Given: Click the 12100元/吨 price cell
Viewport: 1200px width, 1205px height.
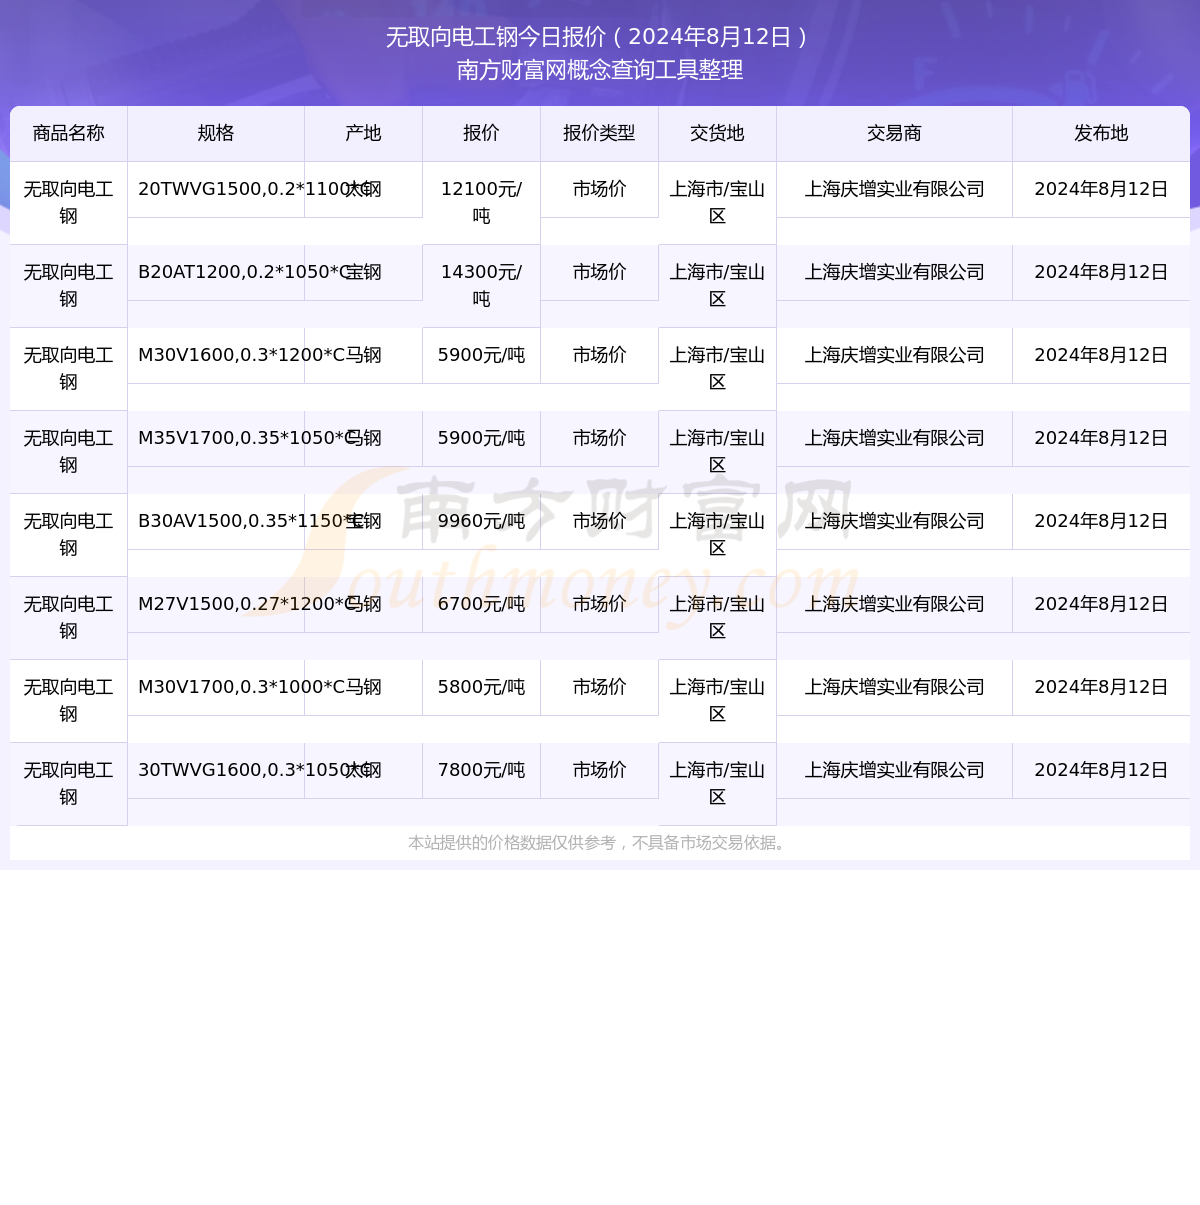Looking at the screenshot, I should 481,203.
